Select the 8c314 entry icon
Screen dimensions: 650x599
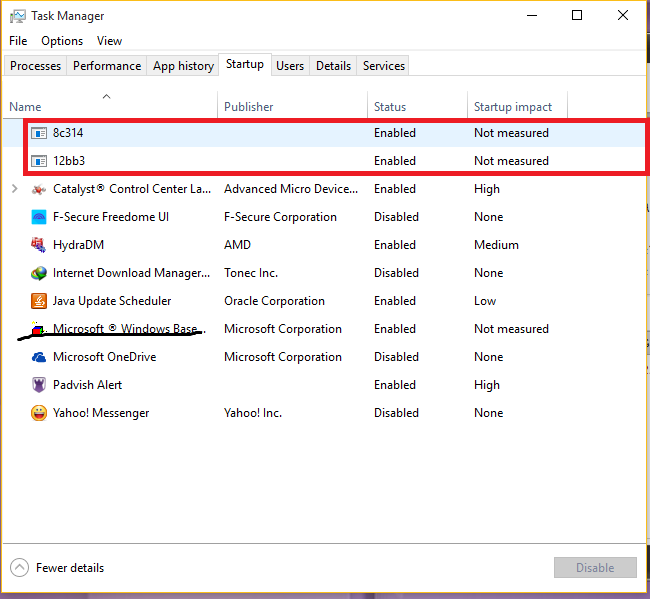(39, 133)
